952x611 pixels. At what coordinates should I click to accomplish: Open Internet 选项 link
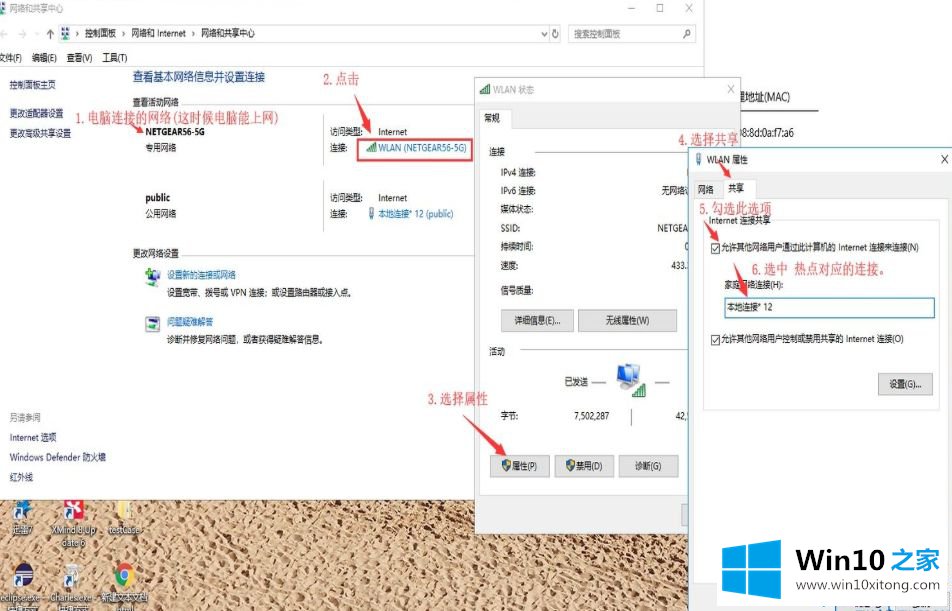click(x=33, y=437)
